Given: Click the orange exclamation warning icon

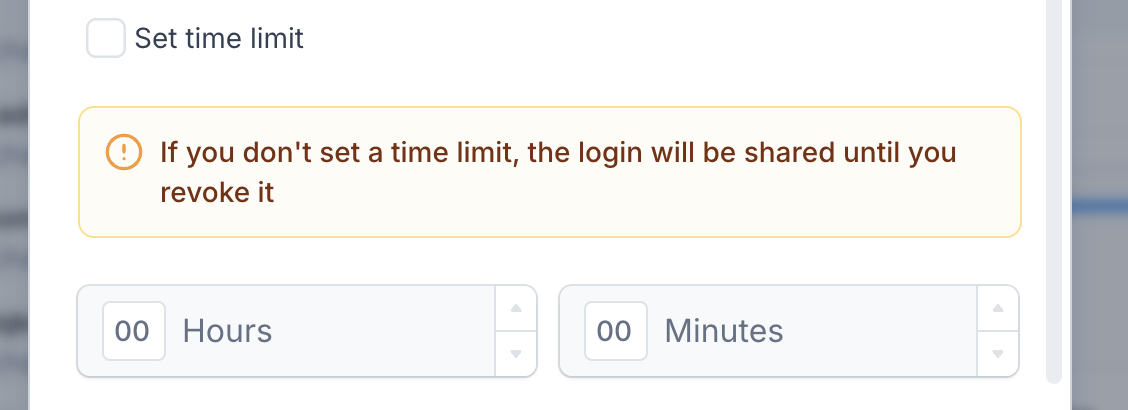Looking at the screenshot, I should (x=124, y=152).
